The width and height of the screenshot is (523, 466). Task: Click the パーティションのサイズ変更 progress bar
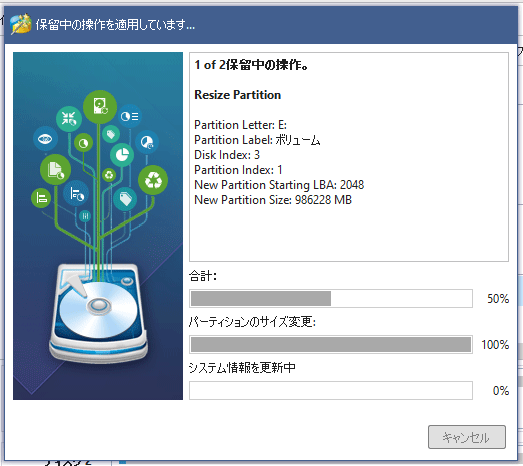pyautogui.click(x=331, y=344)
